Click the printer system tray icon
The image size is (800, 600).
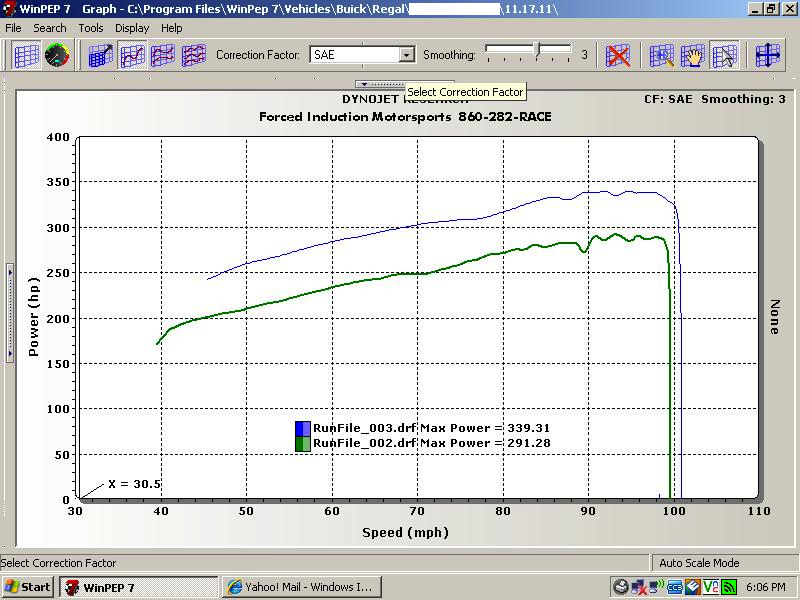pyautogui.click(x=620, y=587)
